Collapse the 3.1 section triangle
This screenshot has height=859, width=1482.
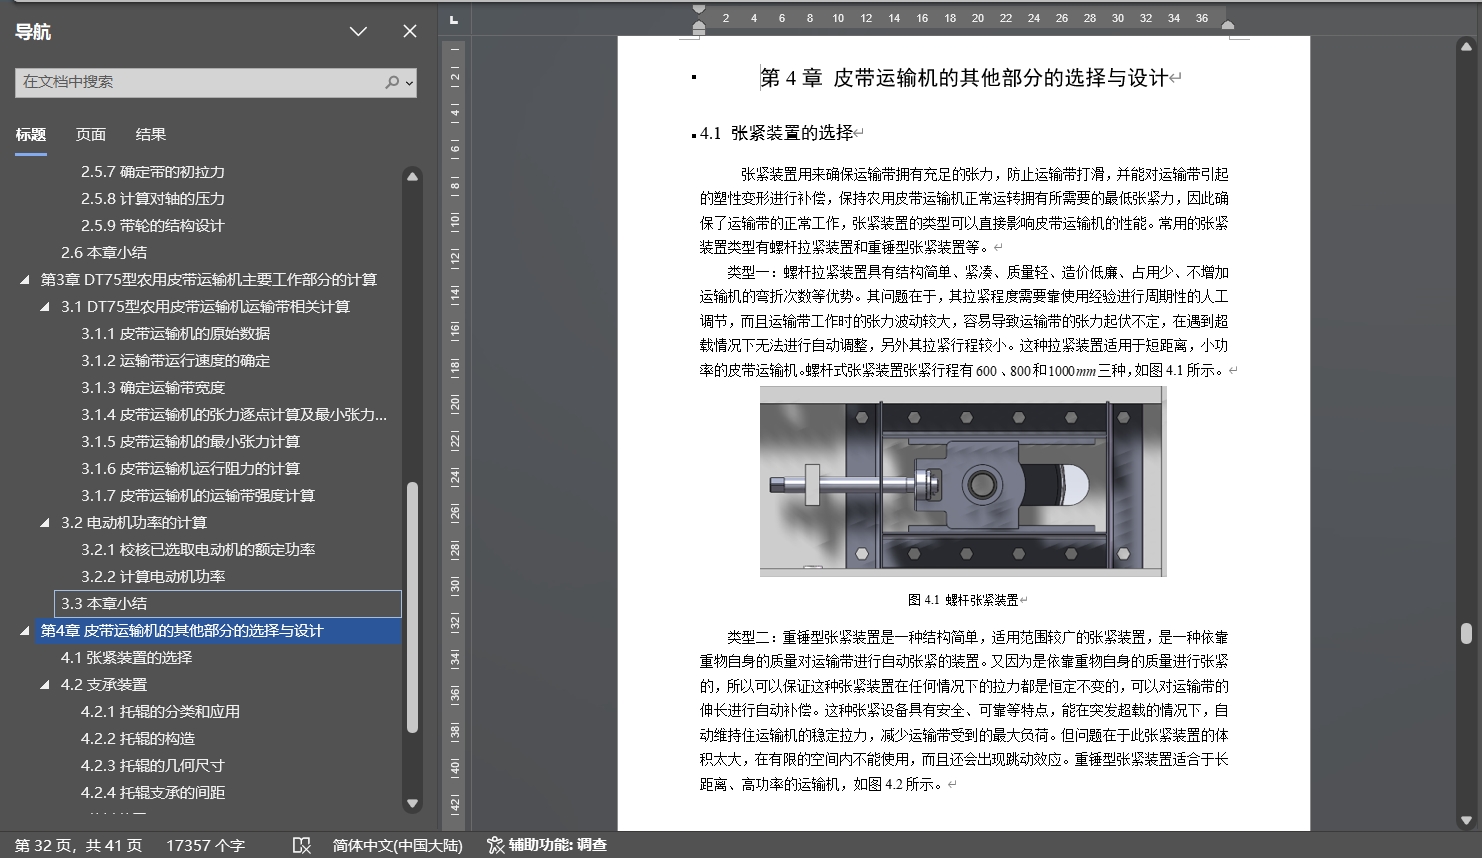pos(45,307)
